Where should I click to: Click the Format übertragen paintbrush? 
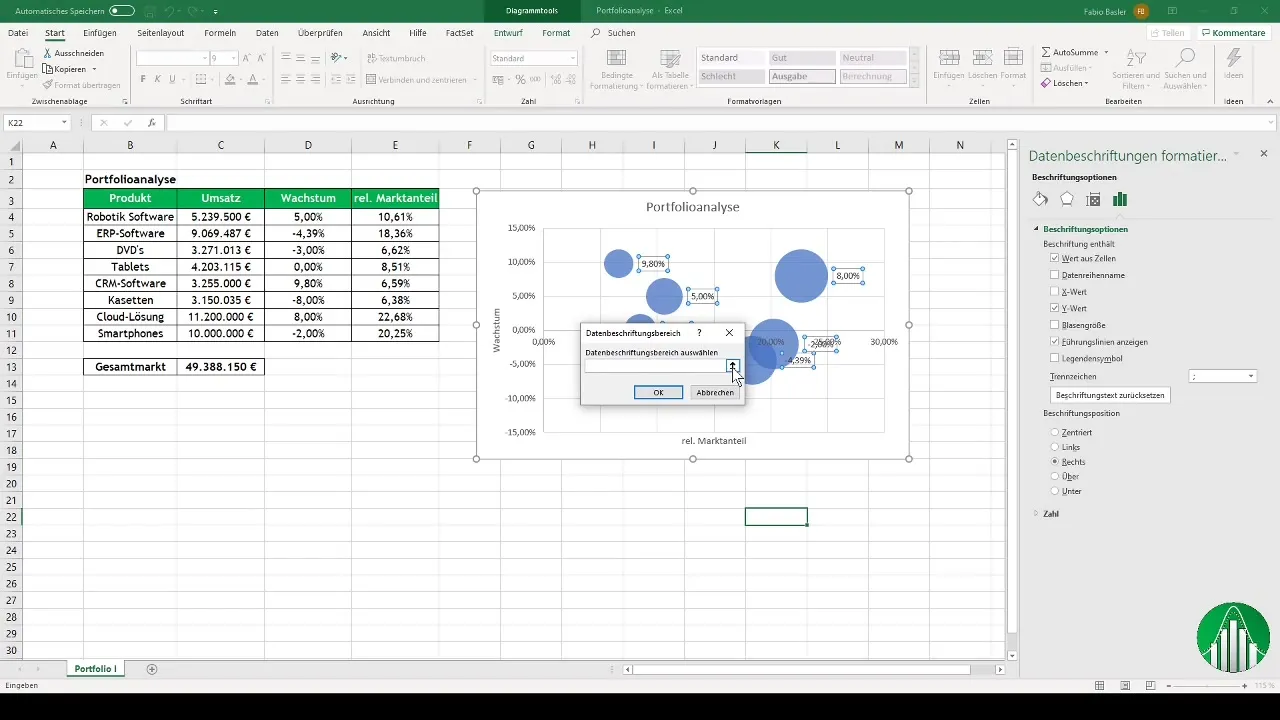point(47,85)
